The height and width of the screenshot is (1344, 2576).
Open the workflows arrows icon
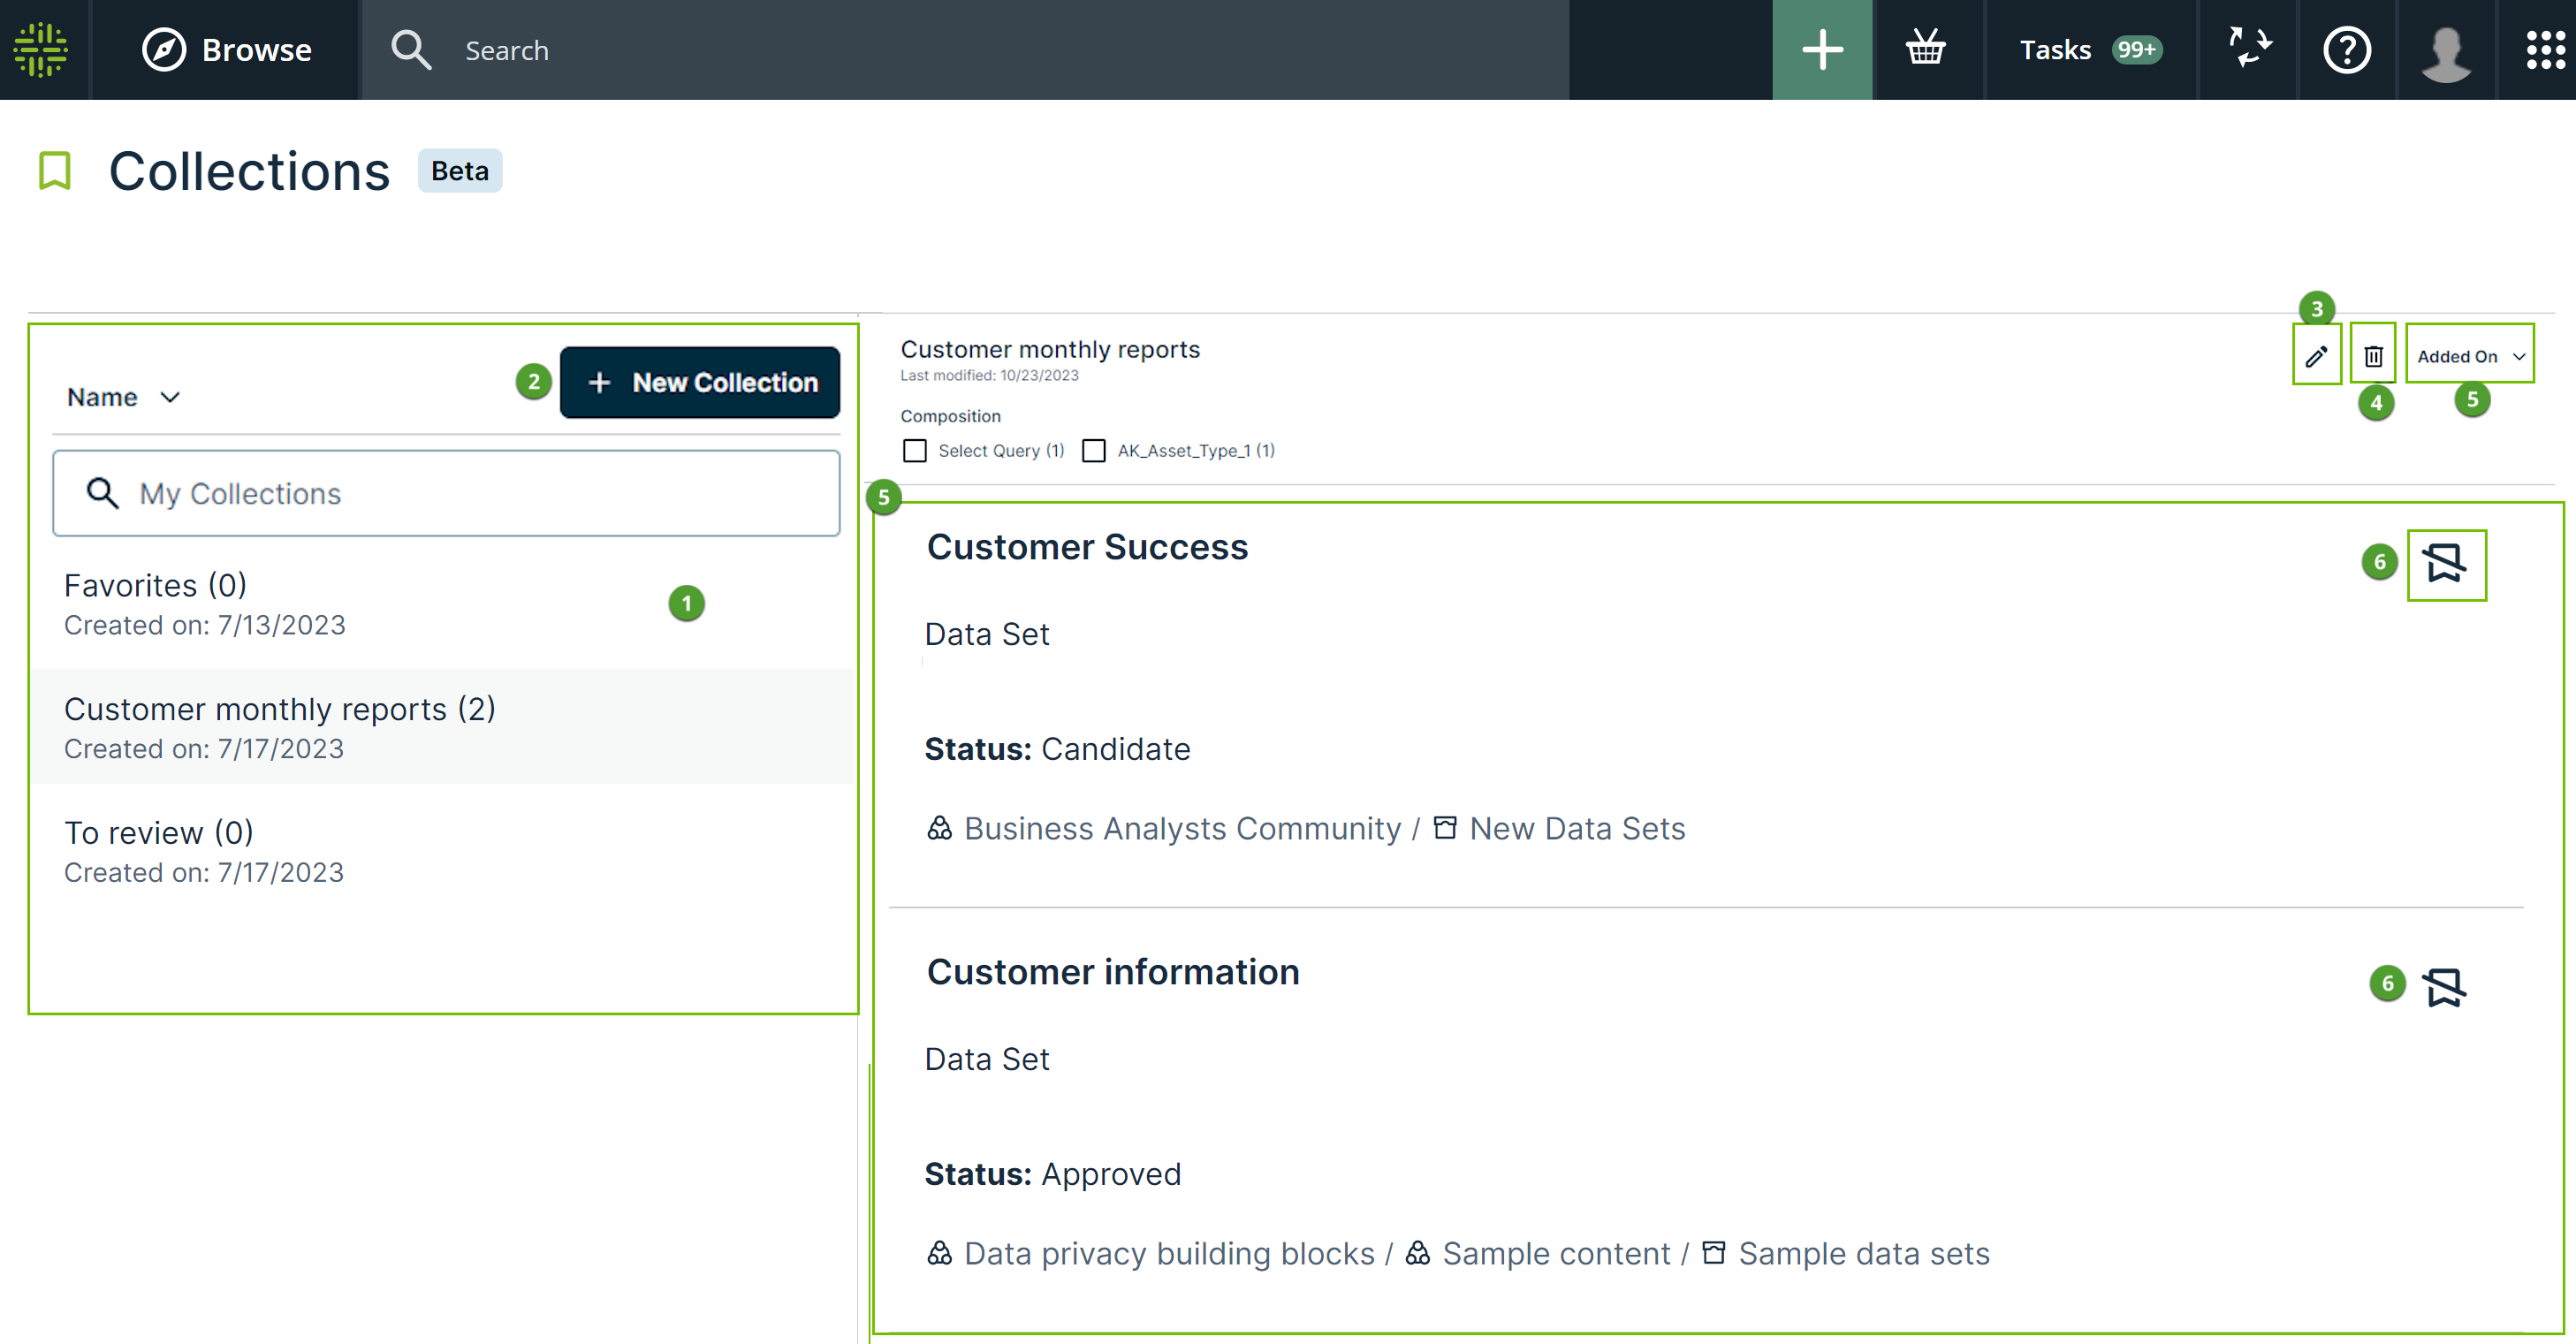coord(2249,49)
